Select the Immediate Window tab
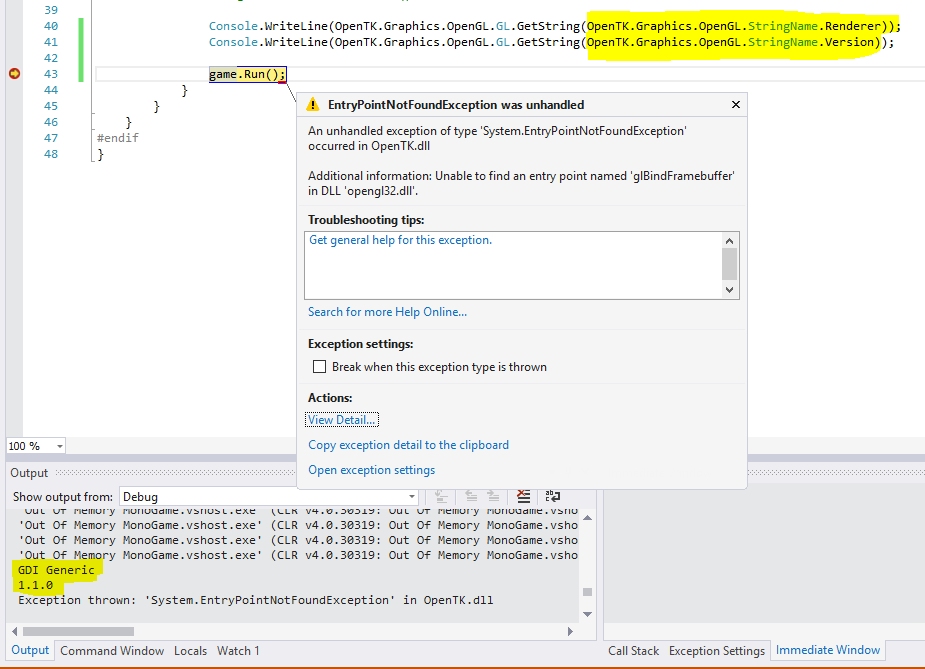The height and width of the screenshot is (669, 925). (828, 650)
